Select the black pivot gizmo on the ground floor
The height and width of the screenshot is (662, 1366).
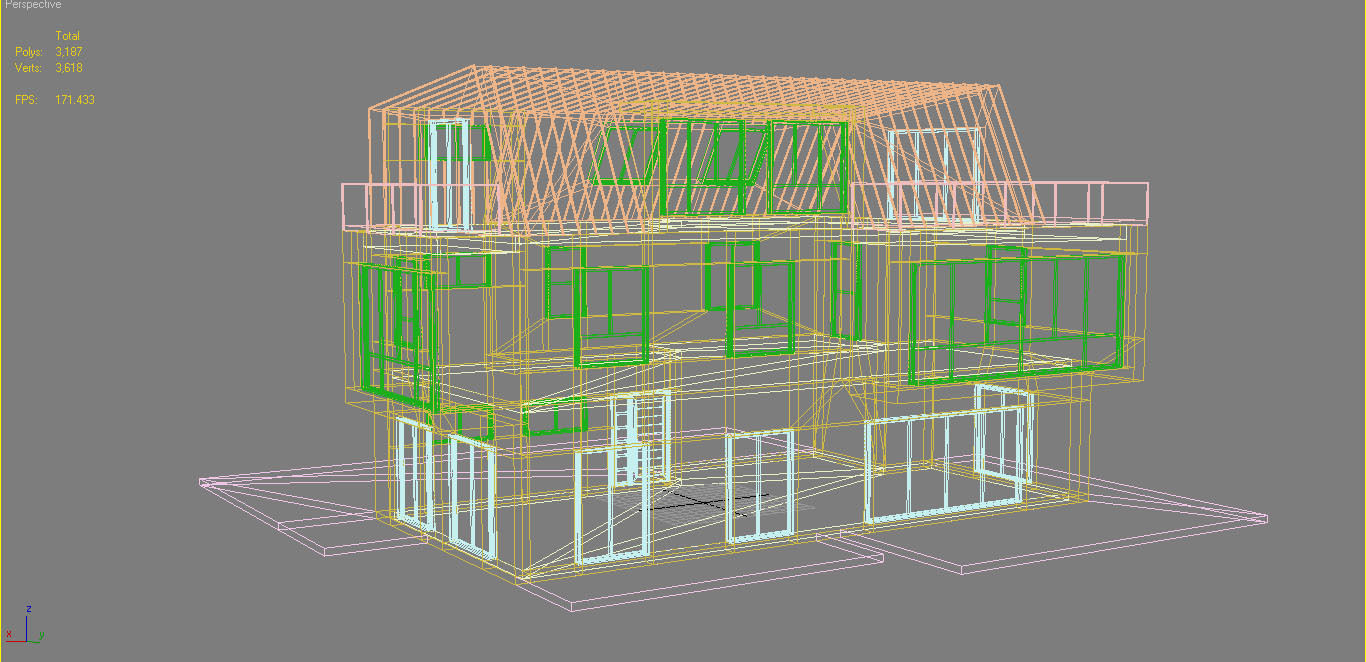pos(705,503)
